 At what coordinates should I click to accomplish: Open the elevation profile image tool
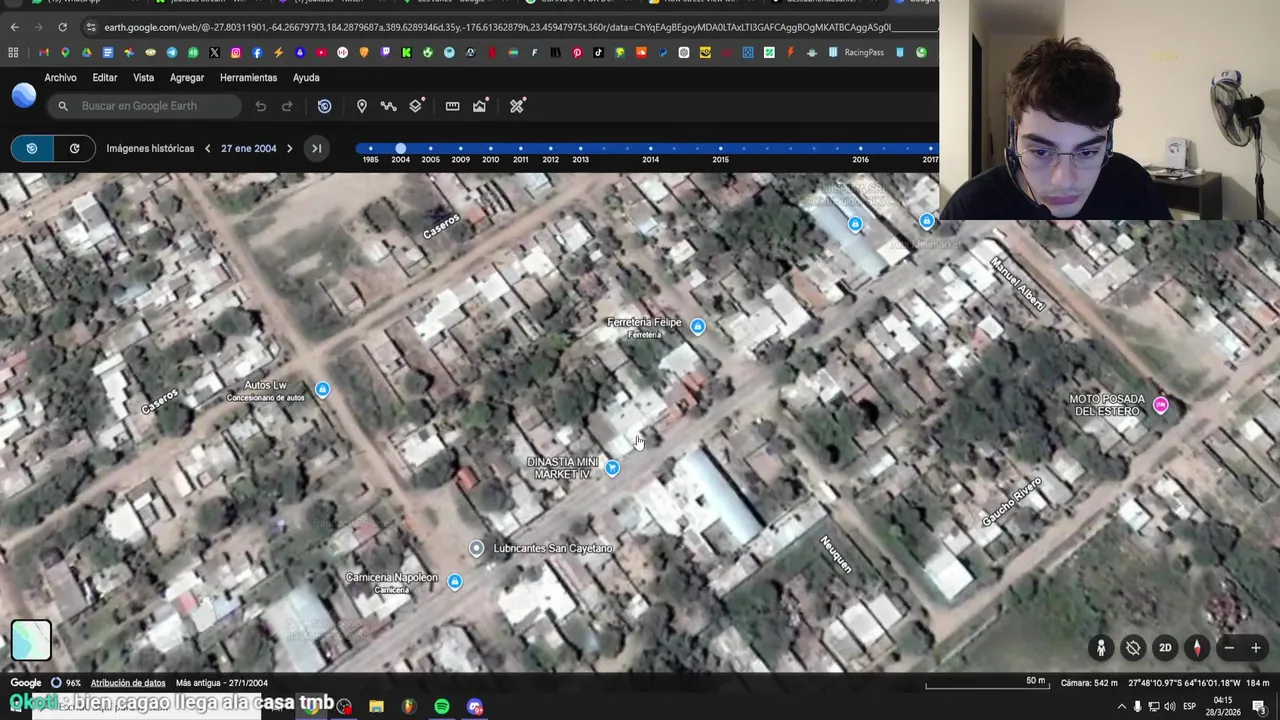click(481, 106)
